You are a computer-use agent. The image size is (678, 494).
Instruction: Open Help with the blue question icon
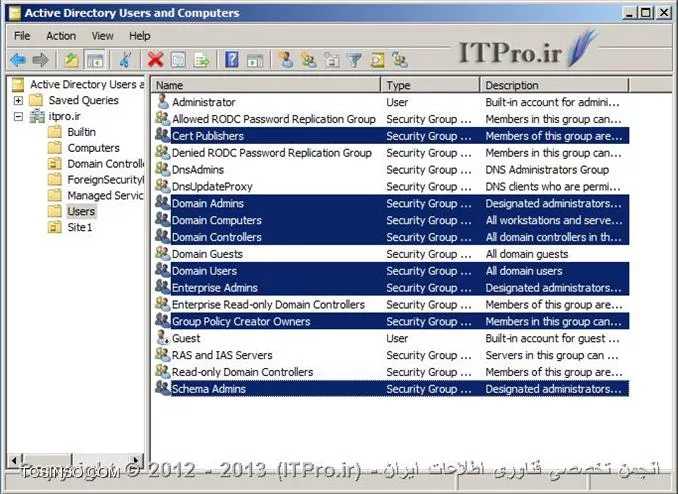pos(232,60)
